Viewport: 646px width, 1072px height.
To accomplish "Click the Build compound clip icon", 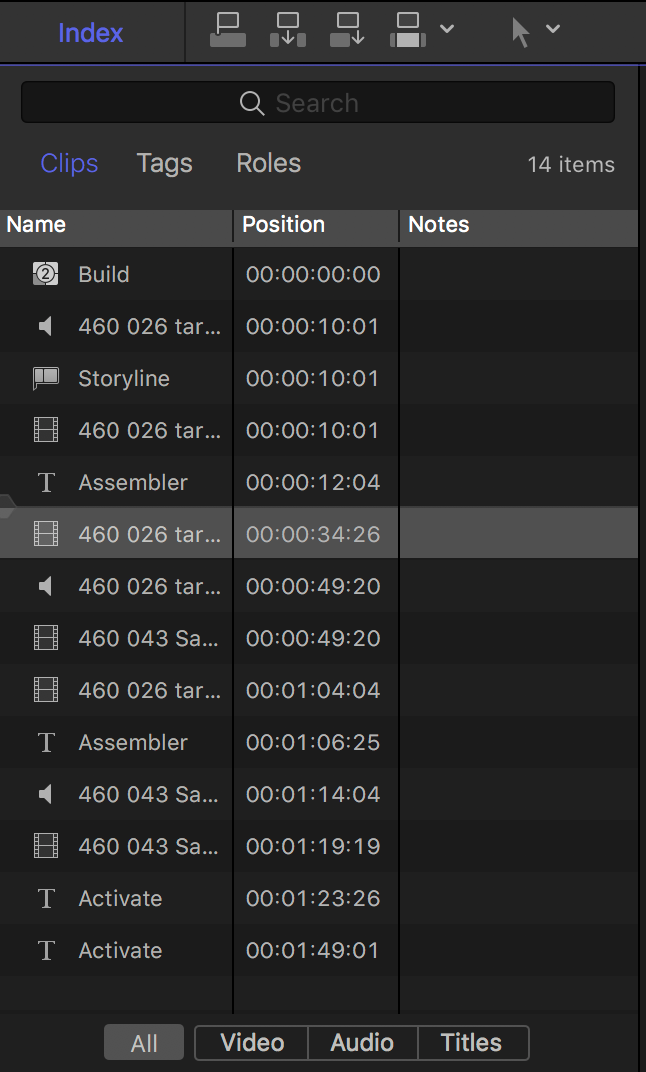I will point(45,274).
